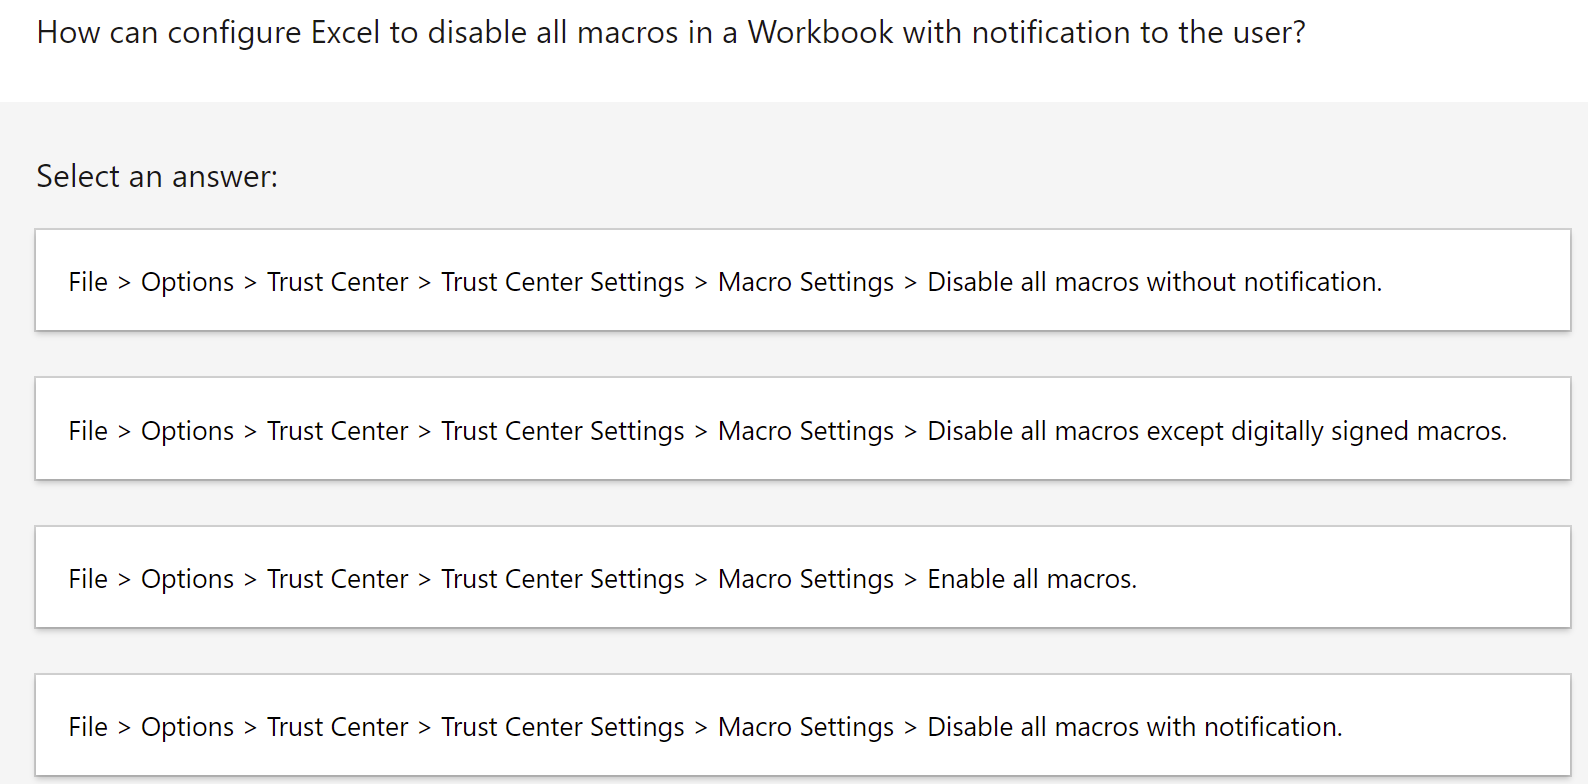The width and height of the screenshot is (1588, 784).
Task: Click 'Options' in the second answer option
Action: coord(187,431)
